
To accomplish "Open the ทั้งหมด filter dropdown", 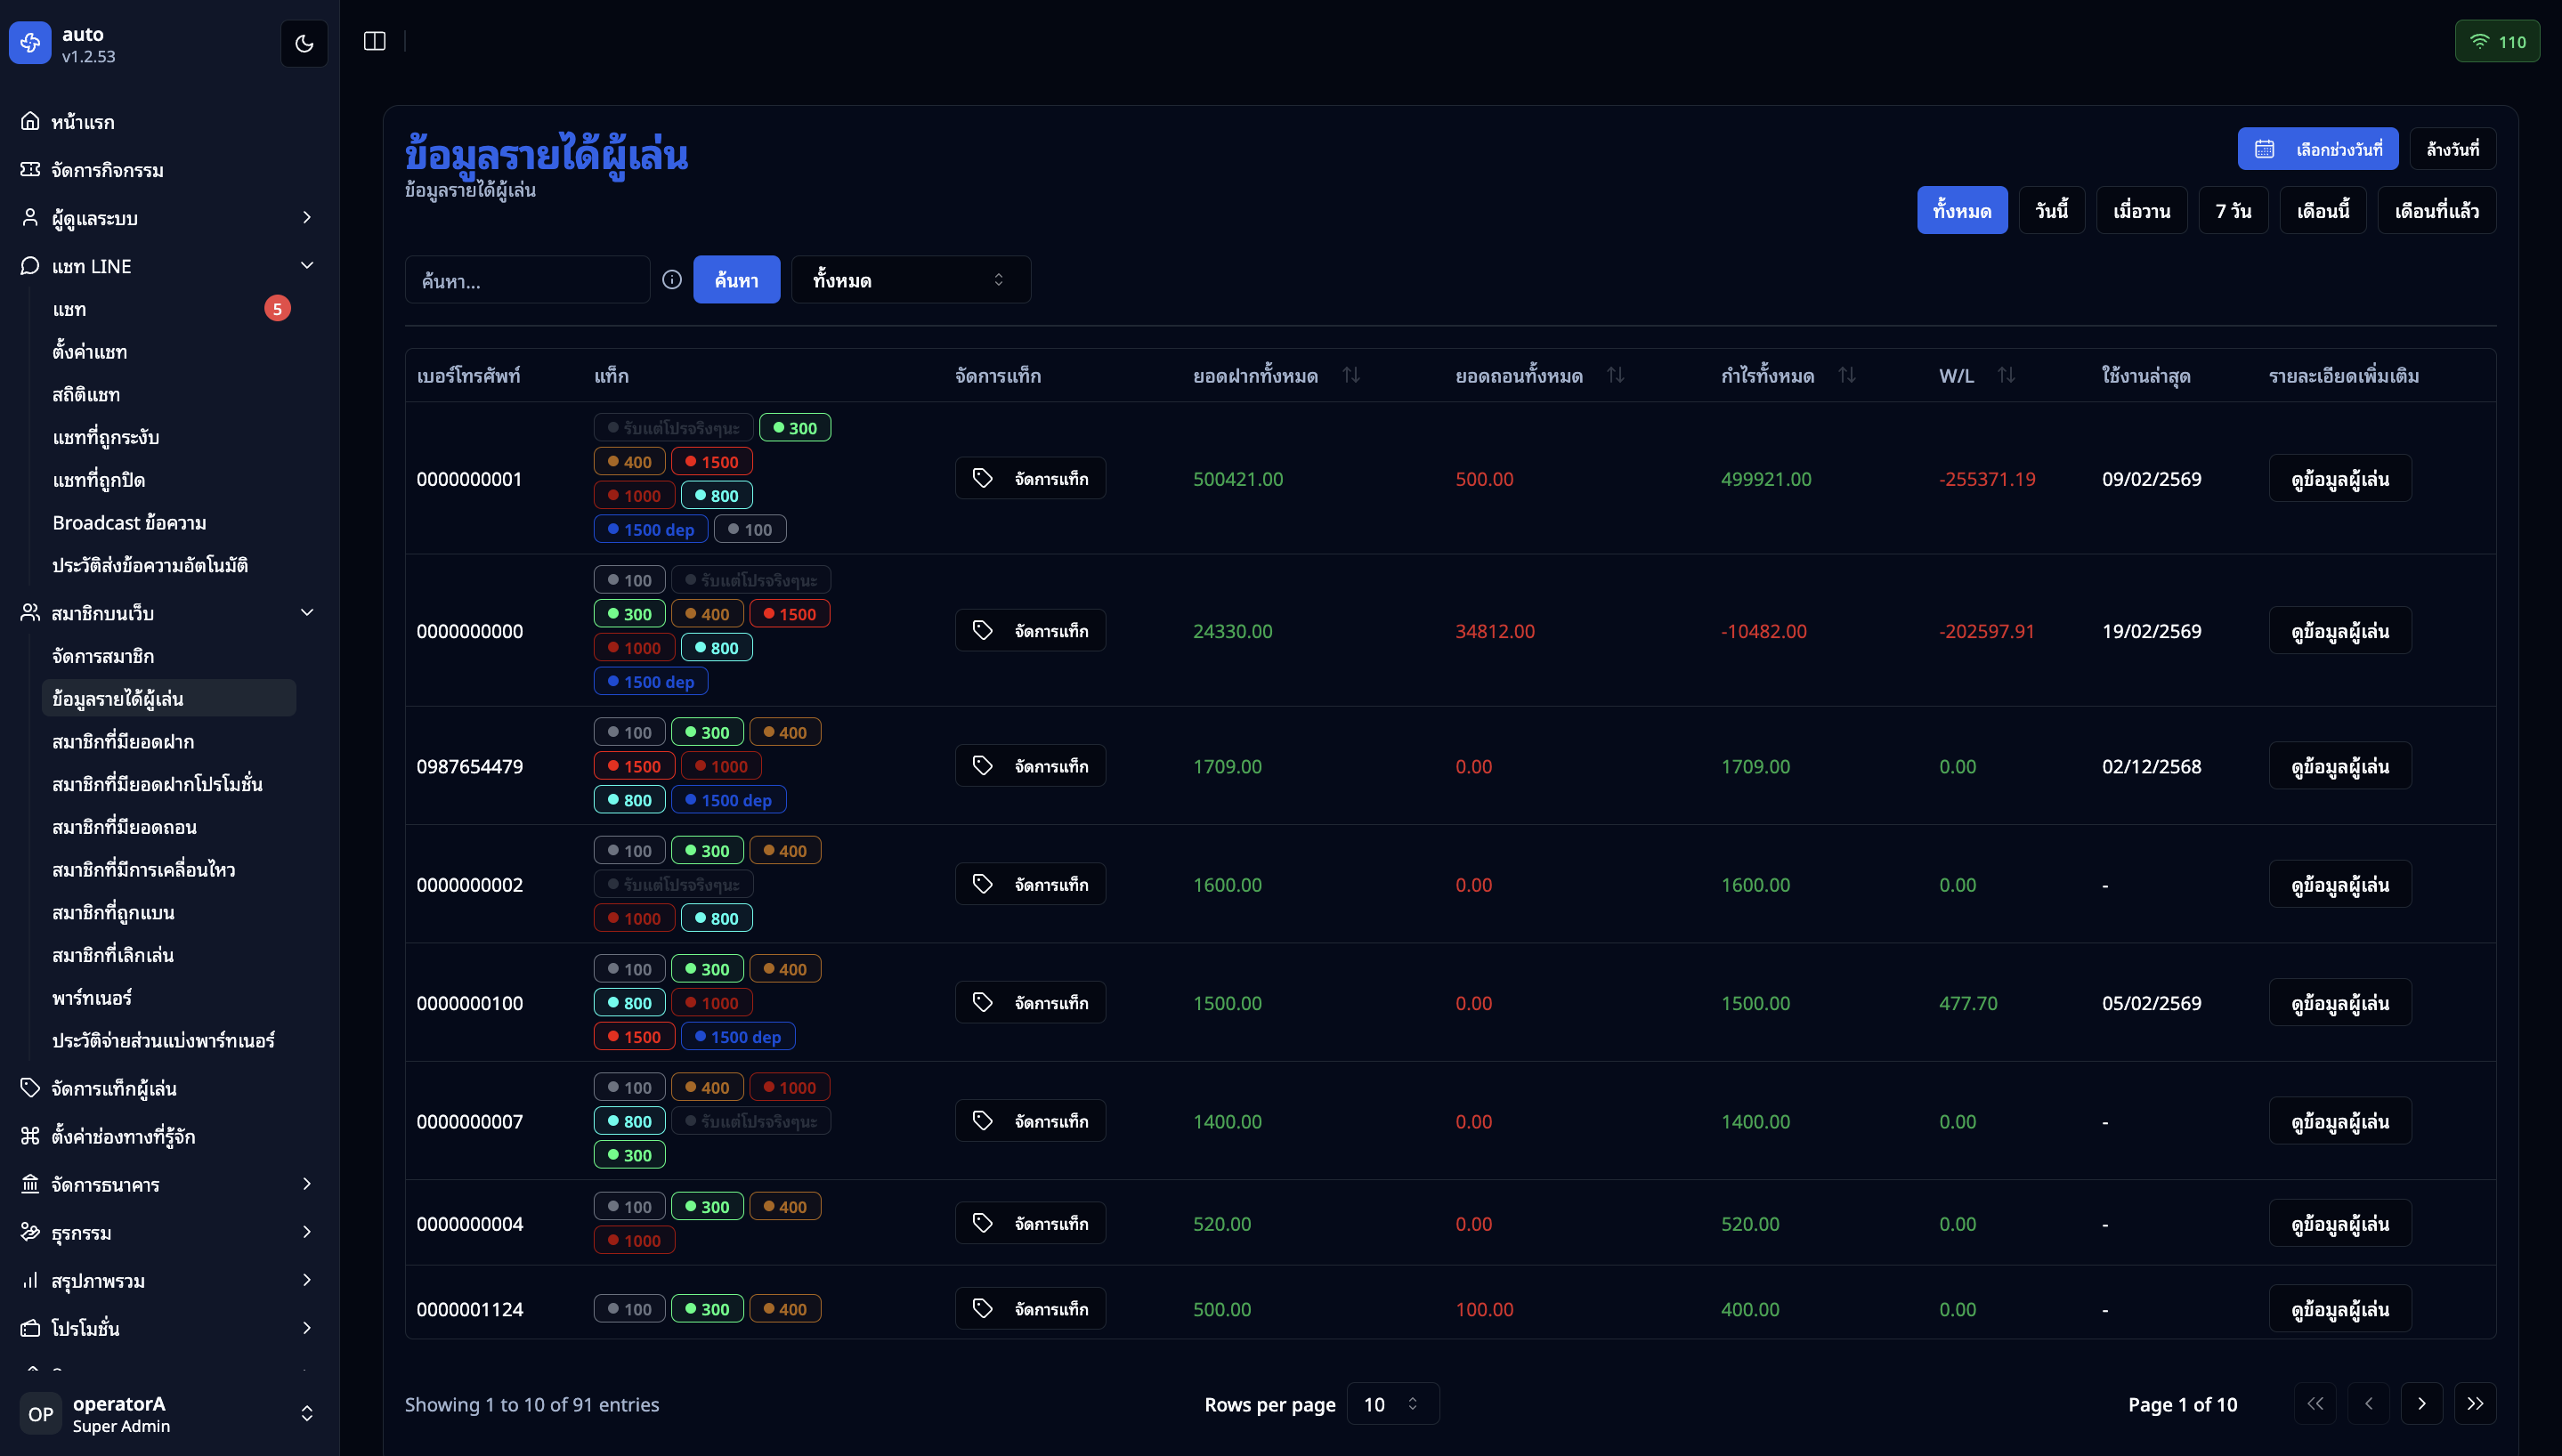I will click(910, 280).
